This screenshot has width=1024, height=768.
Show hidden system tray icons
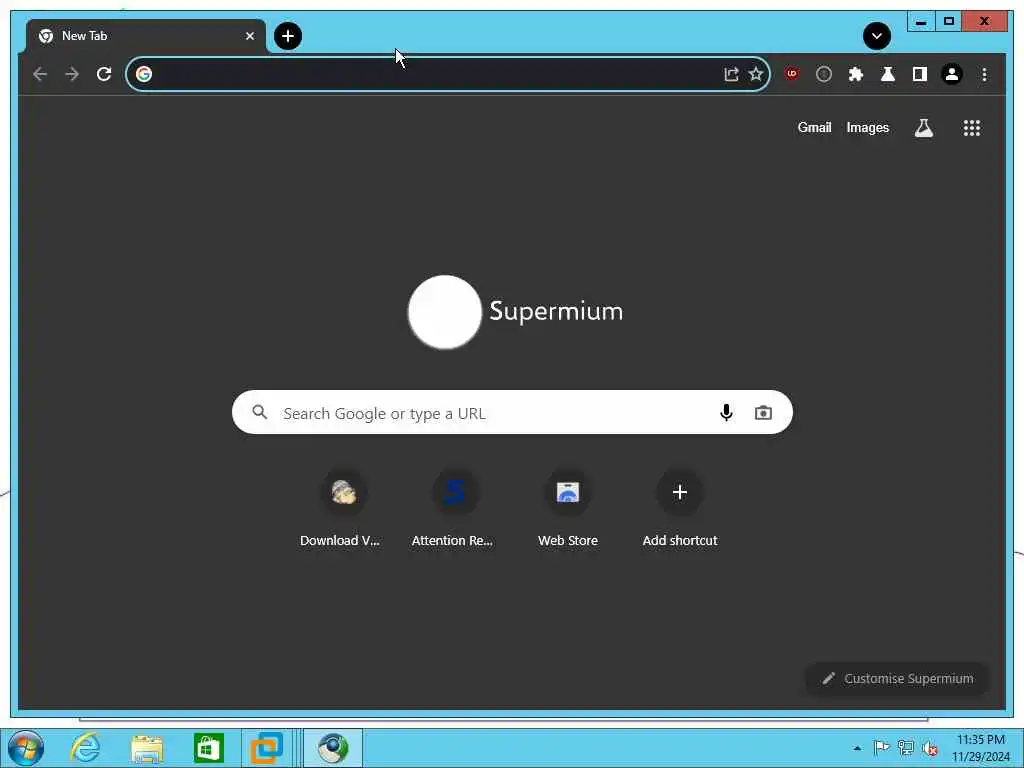(857, 748)
